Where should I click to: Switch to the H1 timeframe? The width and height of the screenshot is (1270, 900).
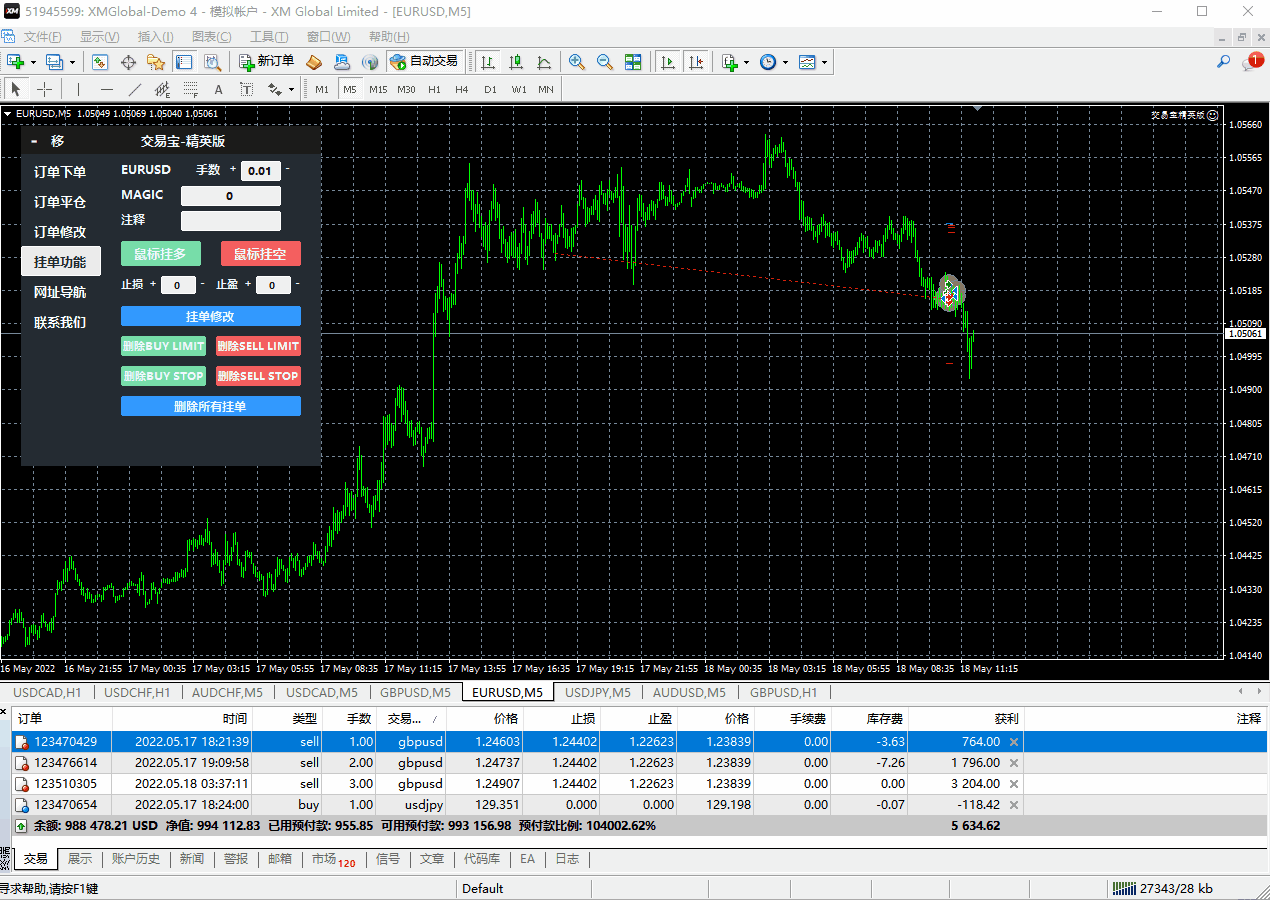pos(434,89)
